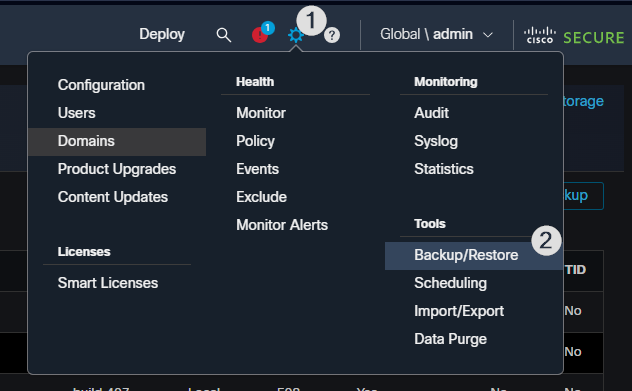The height and width of the screenshot is (391, 632).
Task: Select Backup/Restore under Tools
Action: point(474,256)
